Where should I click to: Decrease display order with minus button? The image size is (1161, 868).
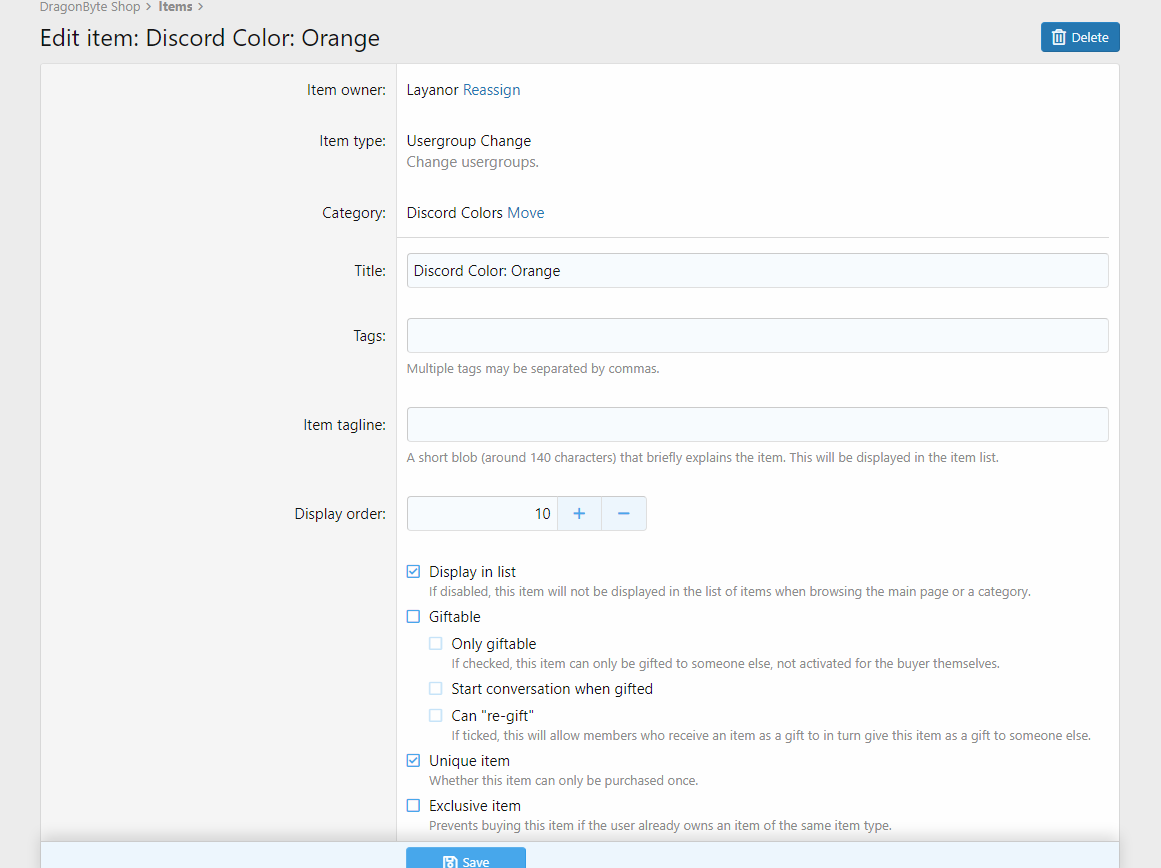tap(623, 513)
